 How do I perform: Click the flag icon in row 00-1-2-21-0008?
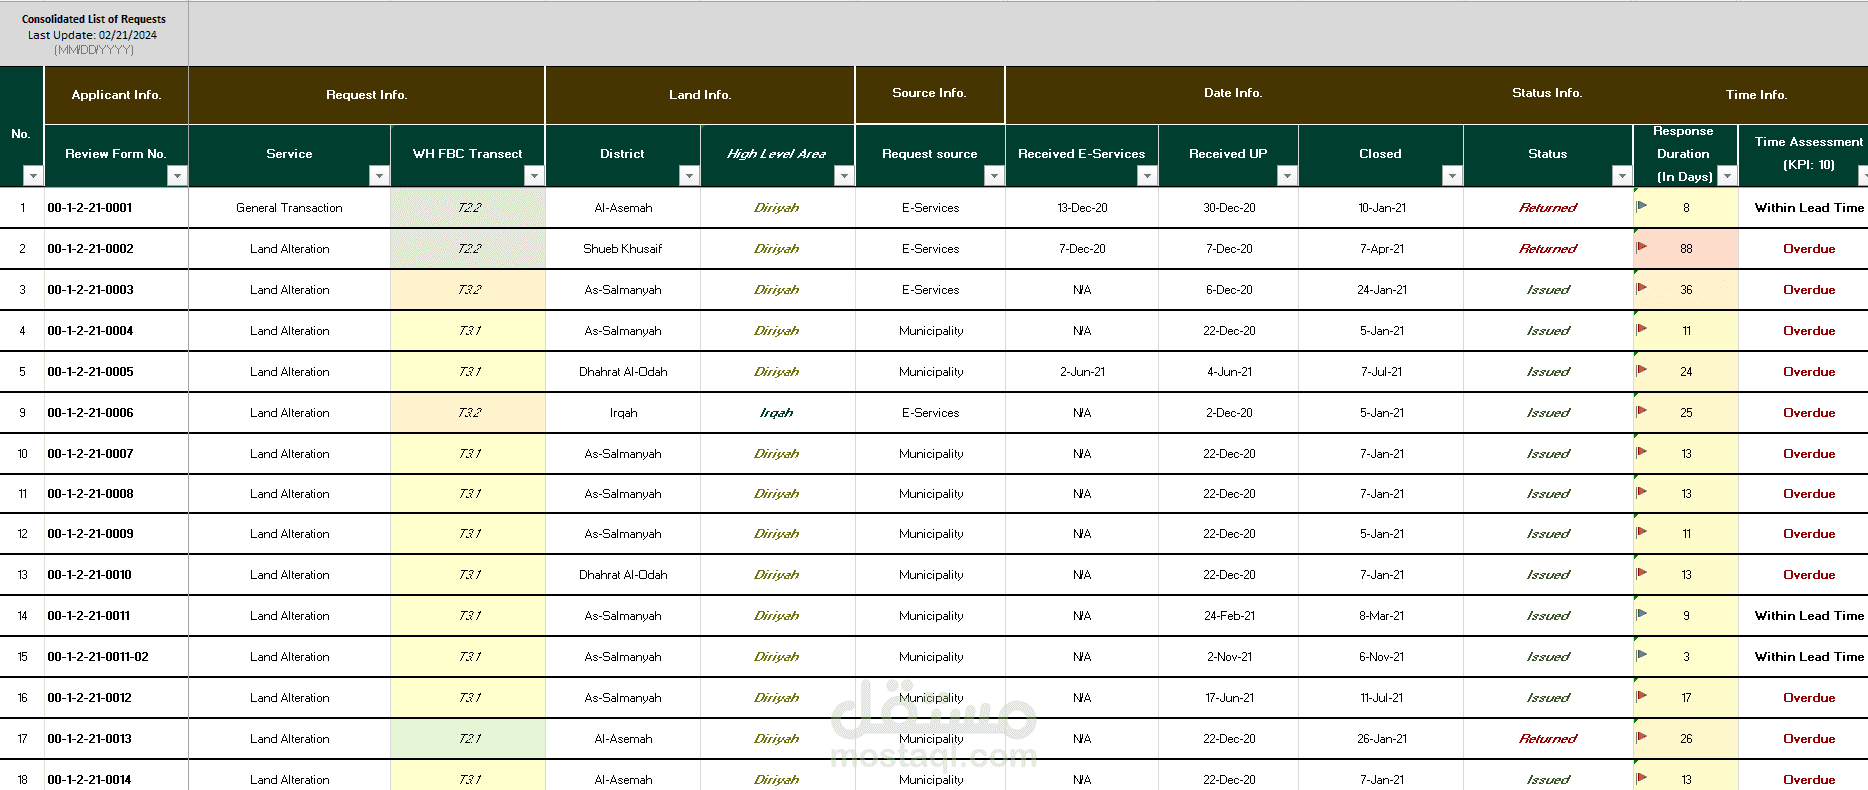point(1642,492)
